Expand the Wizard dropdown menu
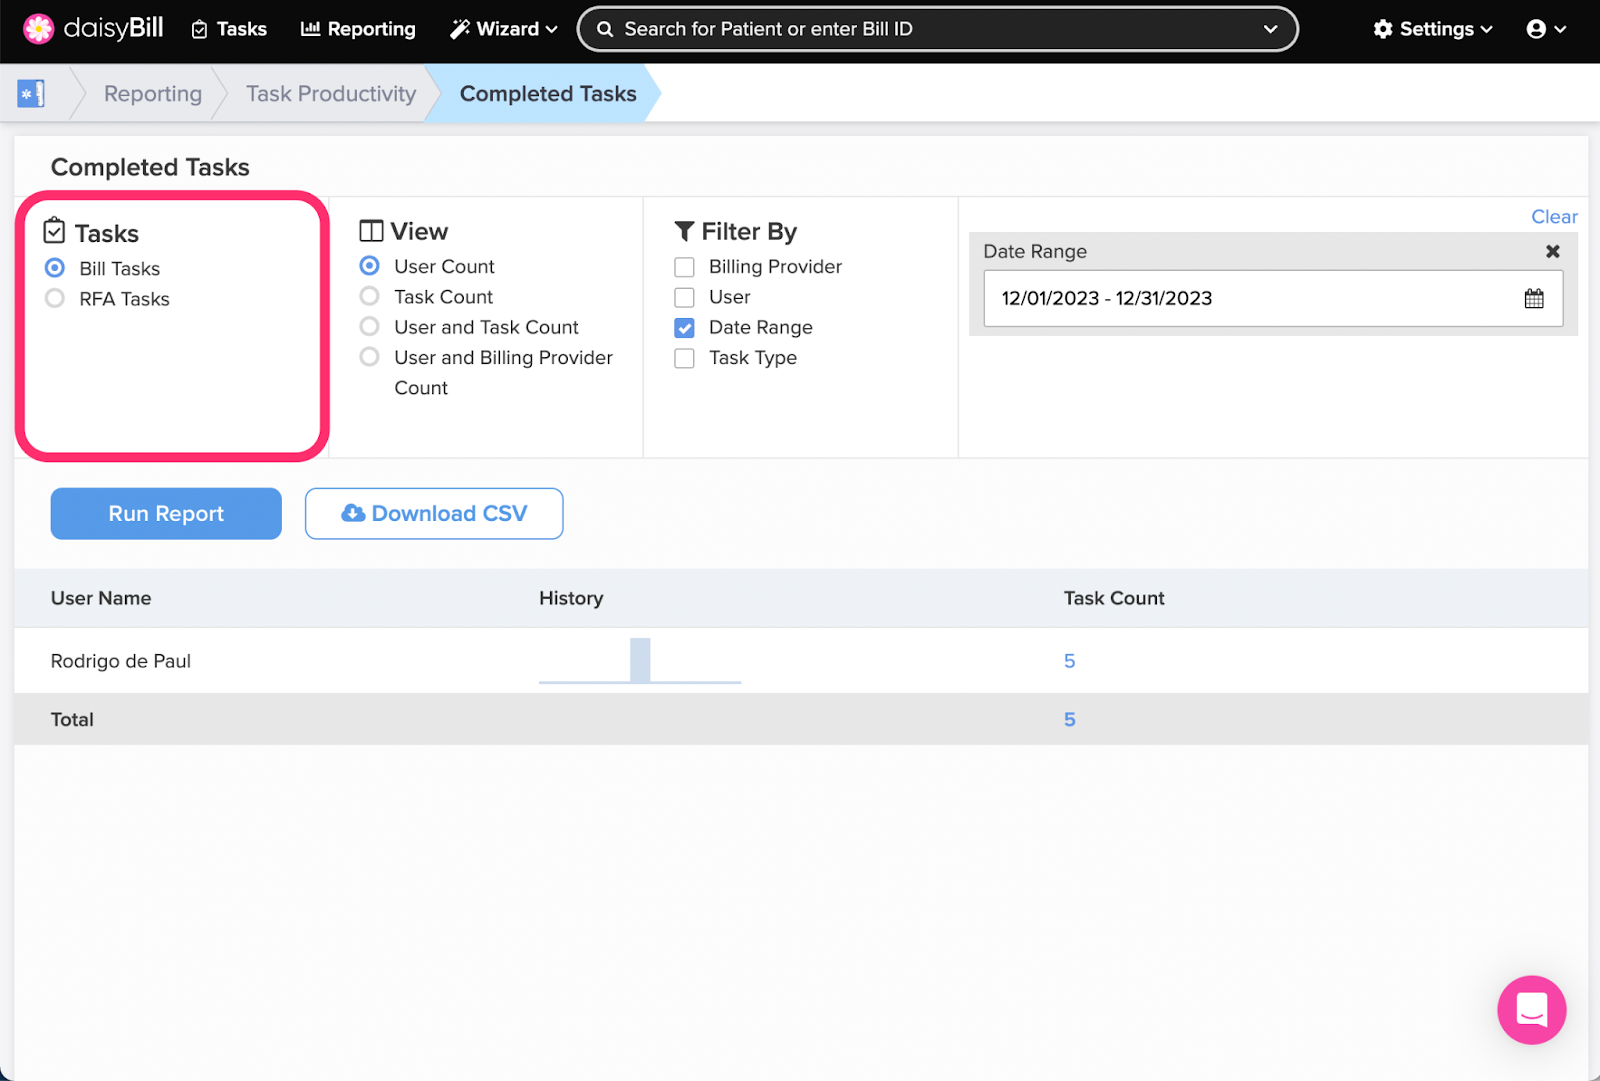 click(x=503, y=29)
